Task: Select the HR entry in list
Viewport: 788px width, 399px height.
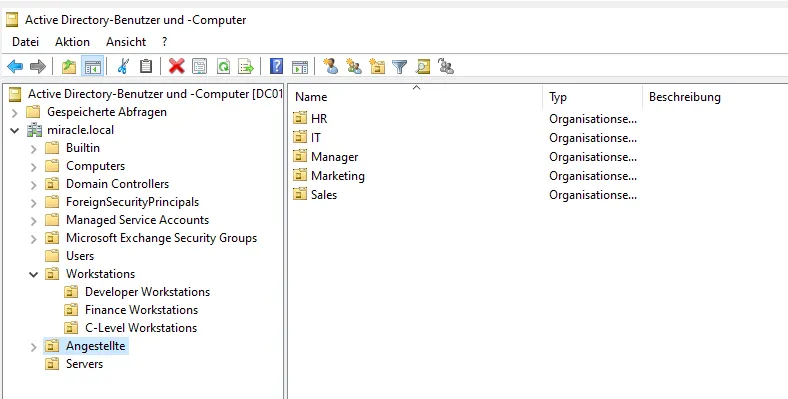Action: (319, 119)
